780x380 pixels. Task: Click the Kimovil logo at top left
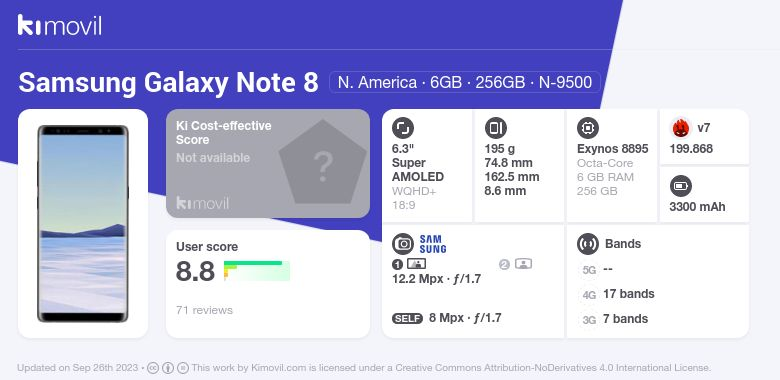click(59, 25)
